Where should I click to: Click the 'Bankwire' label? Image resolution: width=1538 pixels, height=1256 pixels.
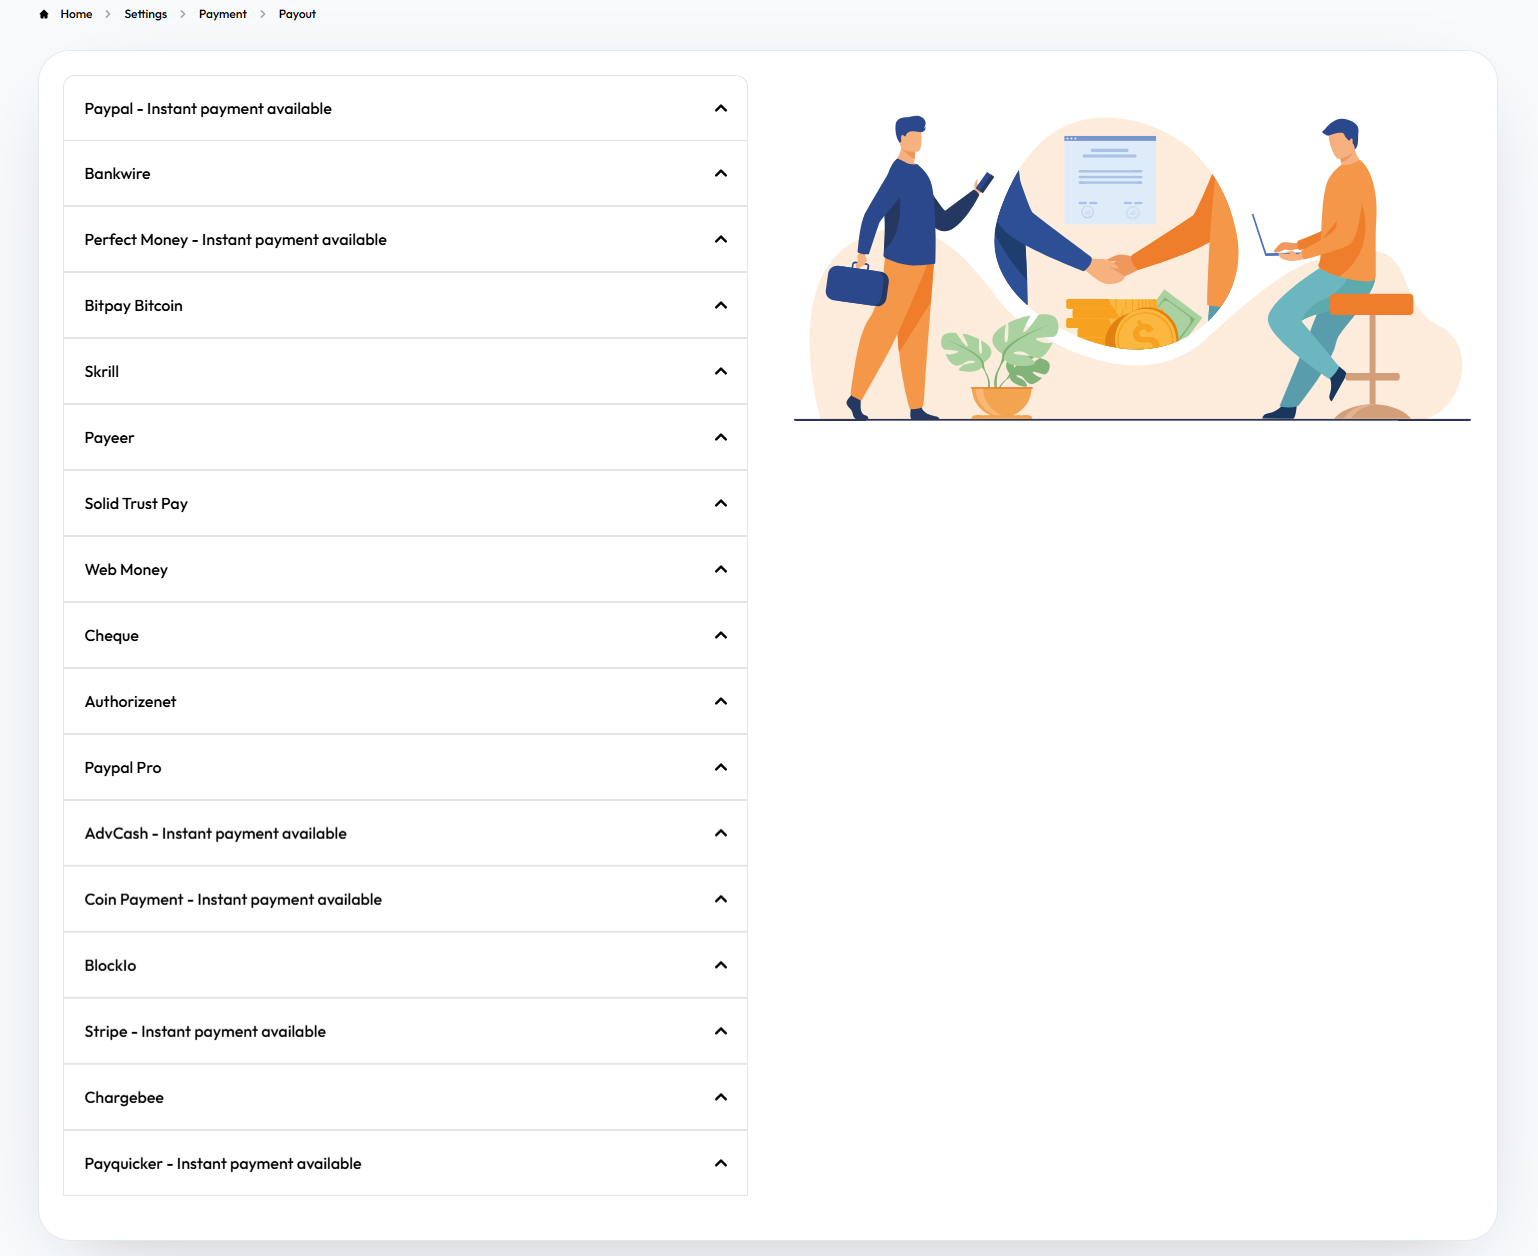118,174
